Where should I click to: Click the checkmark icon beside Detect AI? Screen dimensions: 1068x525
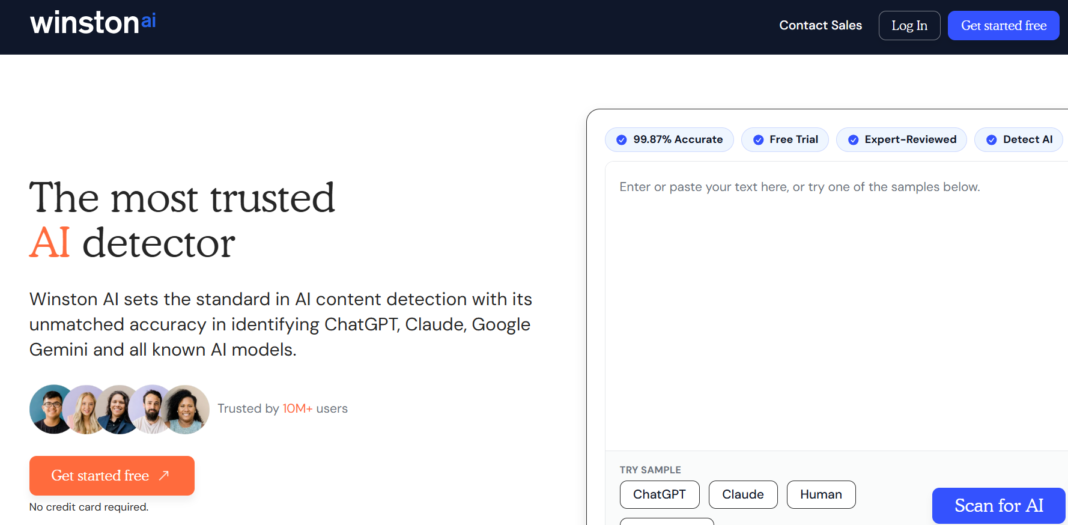pyautogui.click(x=991, y=140)
